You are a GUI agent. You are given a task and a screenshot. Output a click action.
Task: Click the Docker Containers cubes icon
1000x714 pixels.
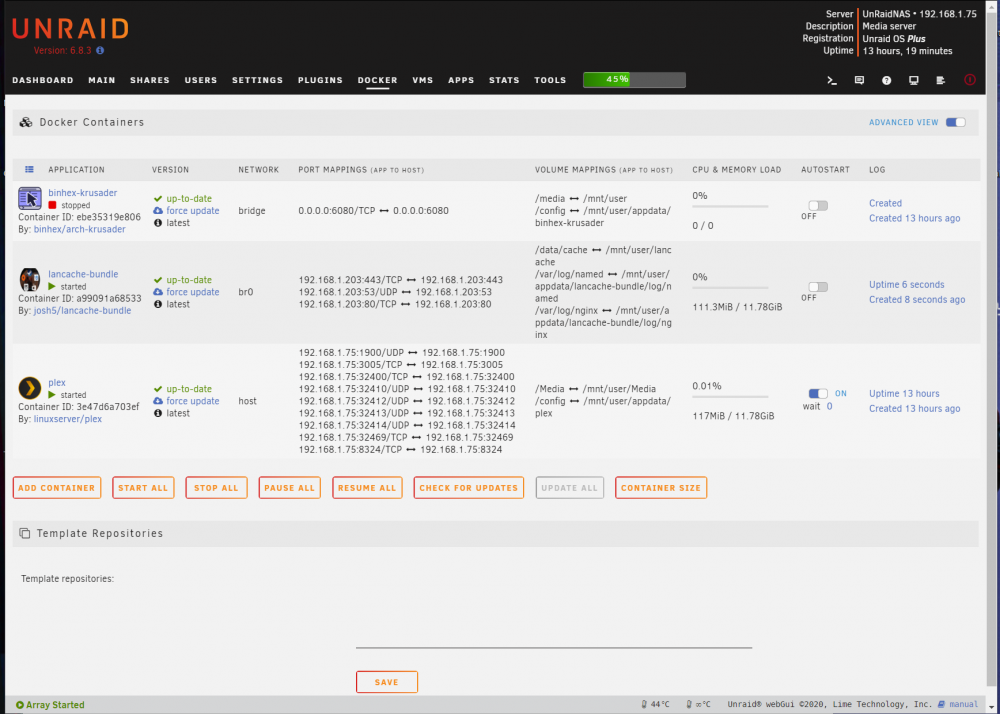pos(26,122)
